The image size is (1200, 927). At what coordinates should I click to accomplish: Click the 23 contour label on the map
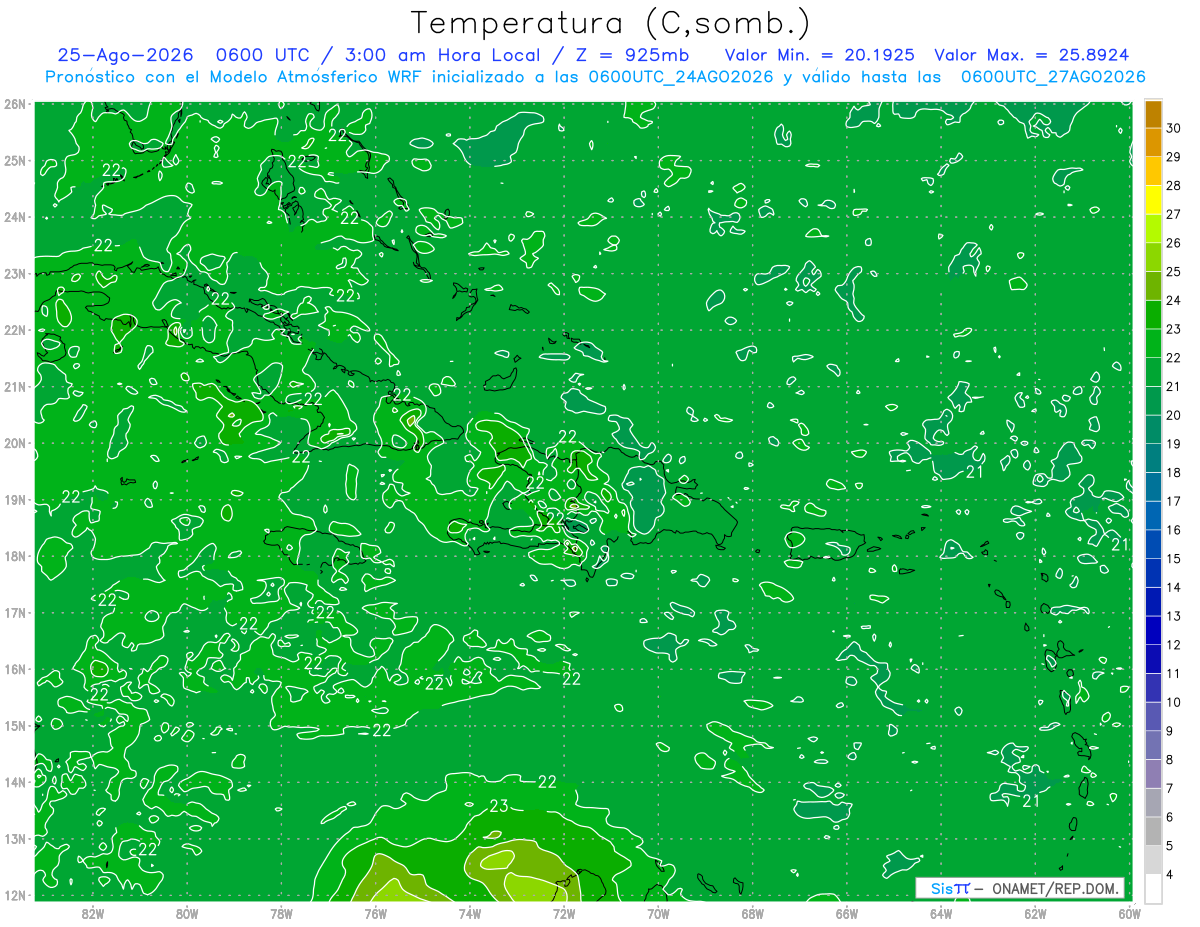499,806
